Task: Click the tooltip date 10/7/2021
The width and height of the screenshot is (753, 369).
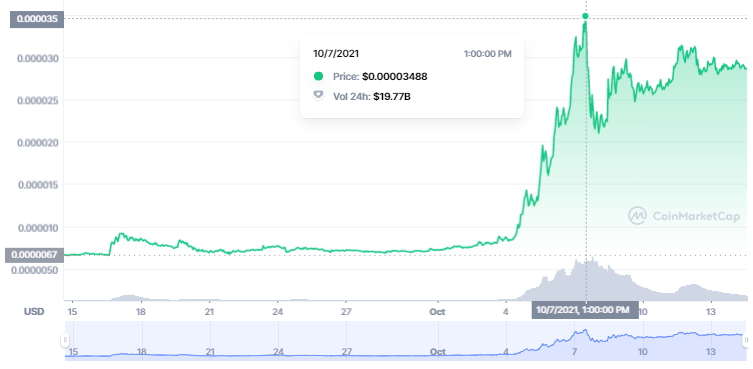Action: pyautogui.click(x=336, y=54)
